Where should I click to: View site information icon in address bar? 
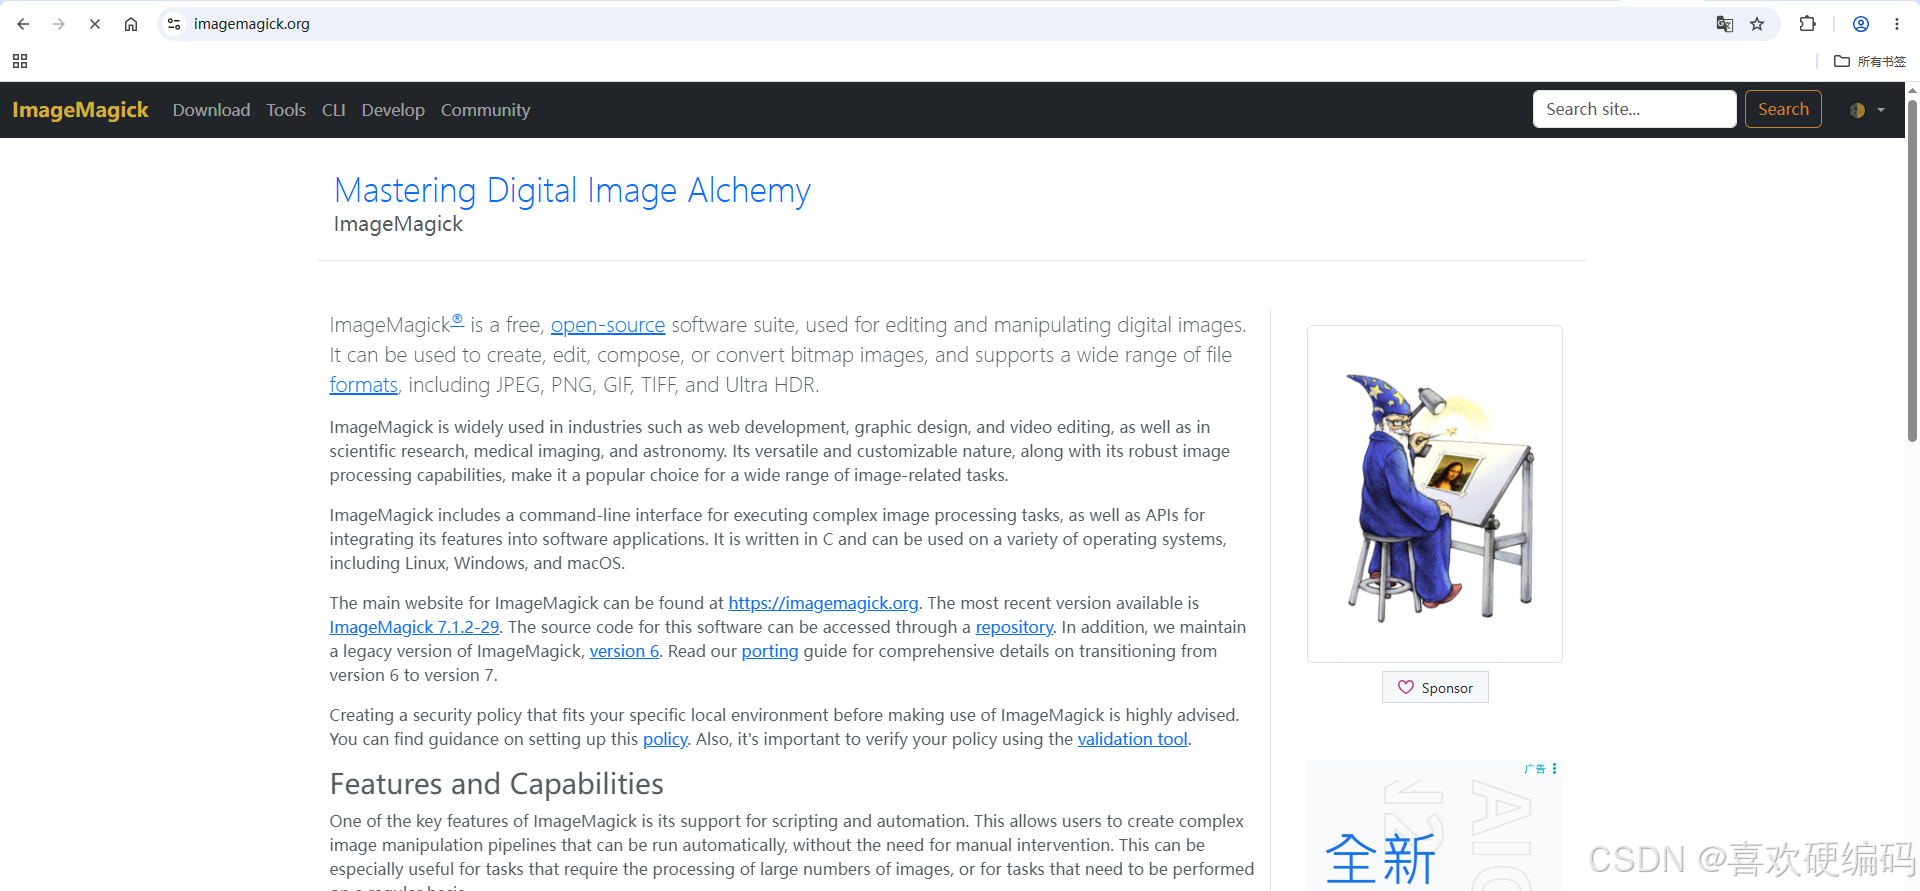(174, 24)
